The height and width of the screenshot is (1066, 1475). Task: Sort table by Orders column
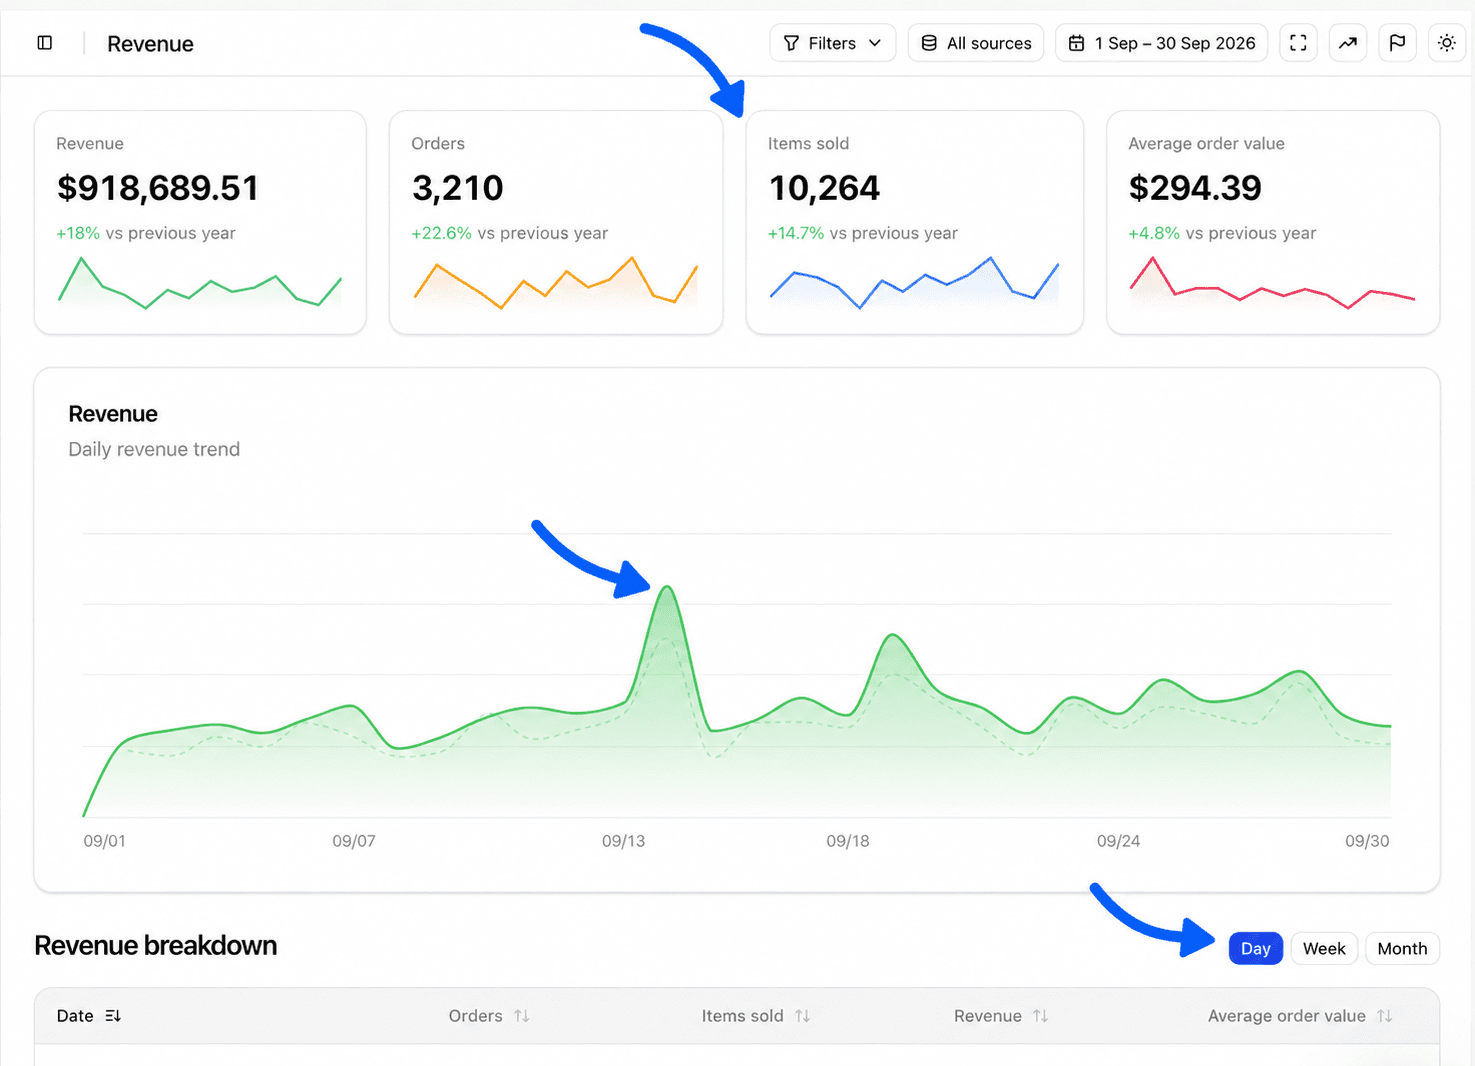coord(489,1016)
